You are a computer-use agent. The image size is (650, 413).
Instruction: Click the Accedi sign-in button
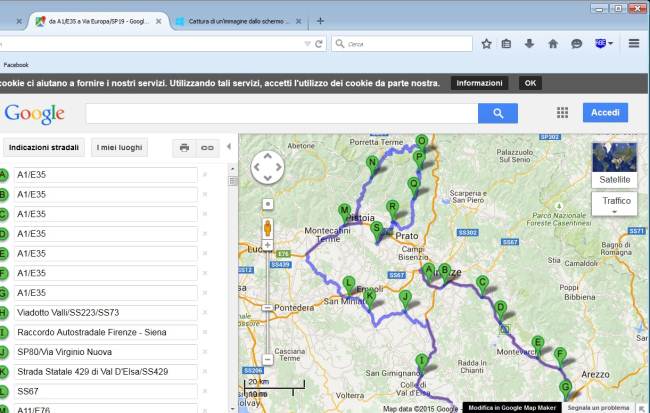[605, 113]
